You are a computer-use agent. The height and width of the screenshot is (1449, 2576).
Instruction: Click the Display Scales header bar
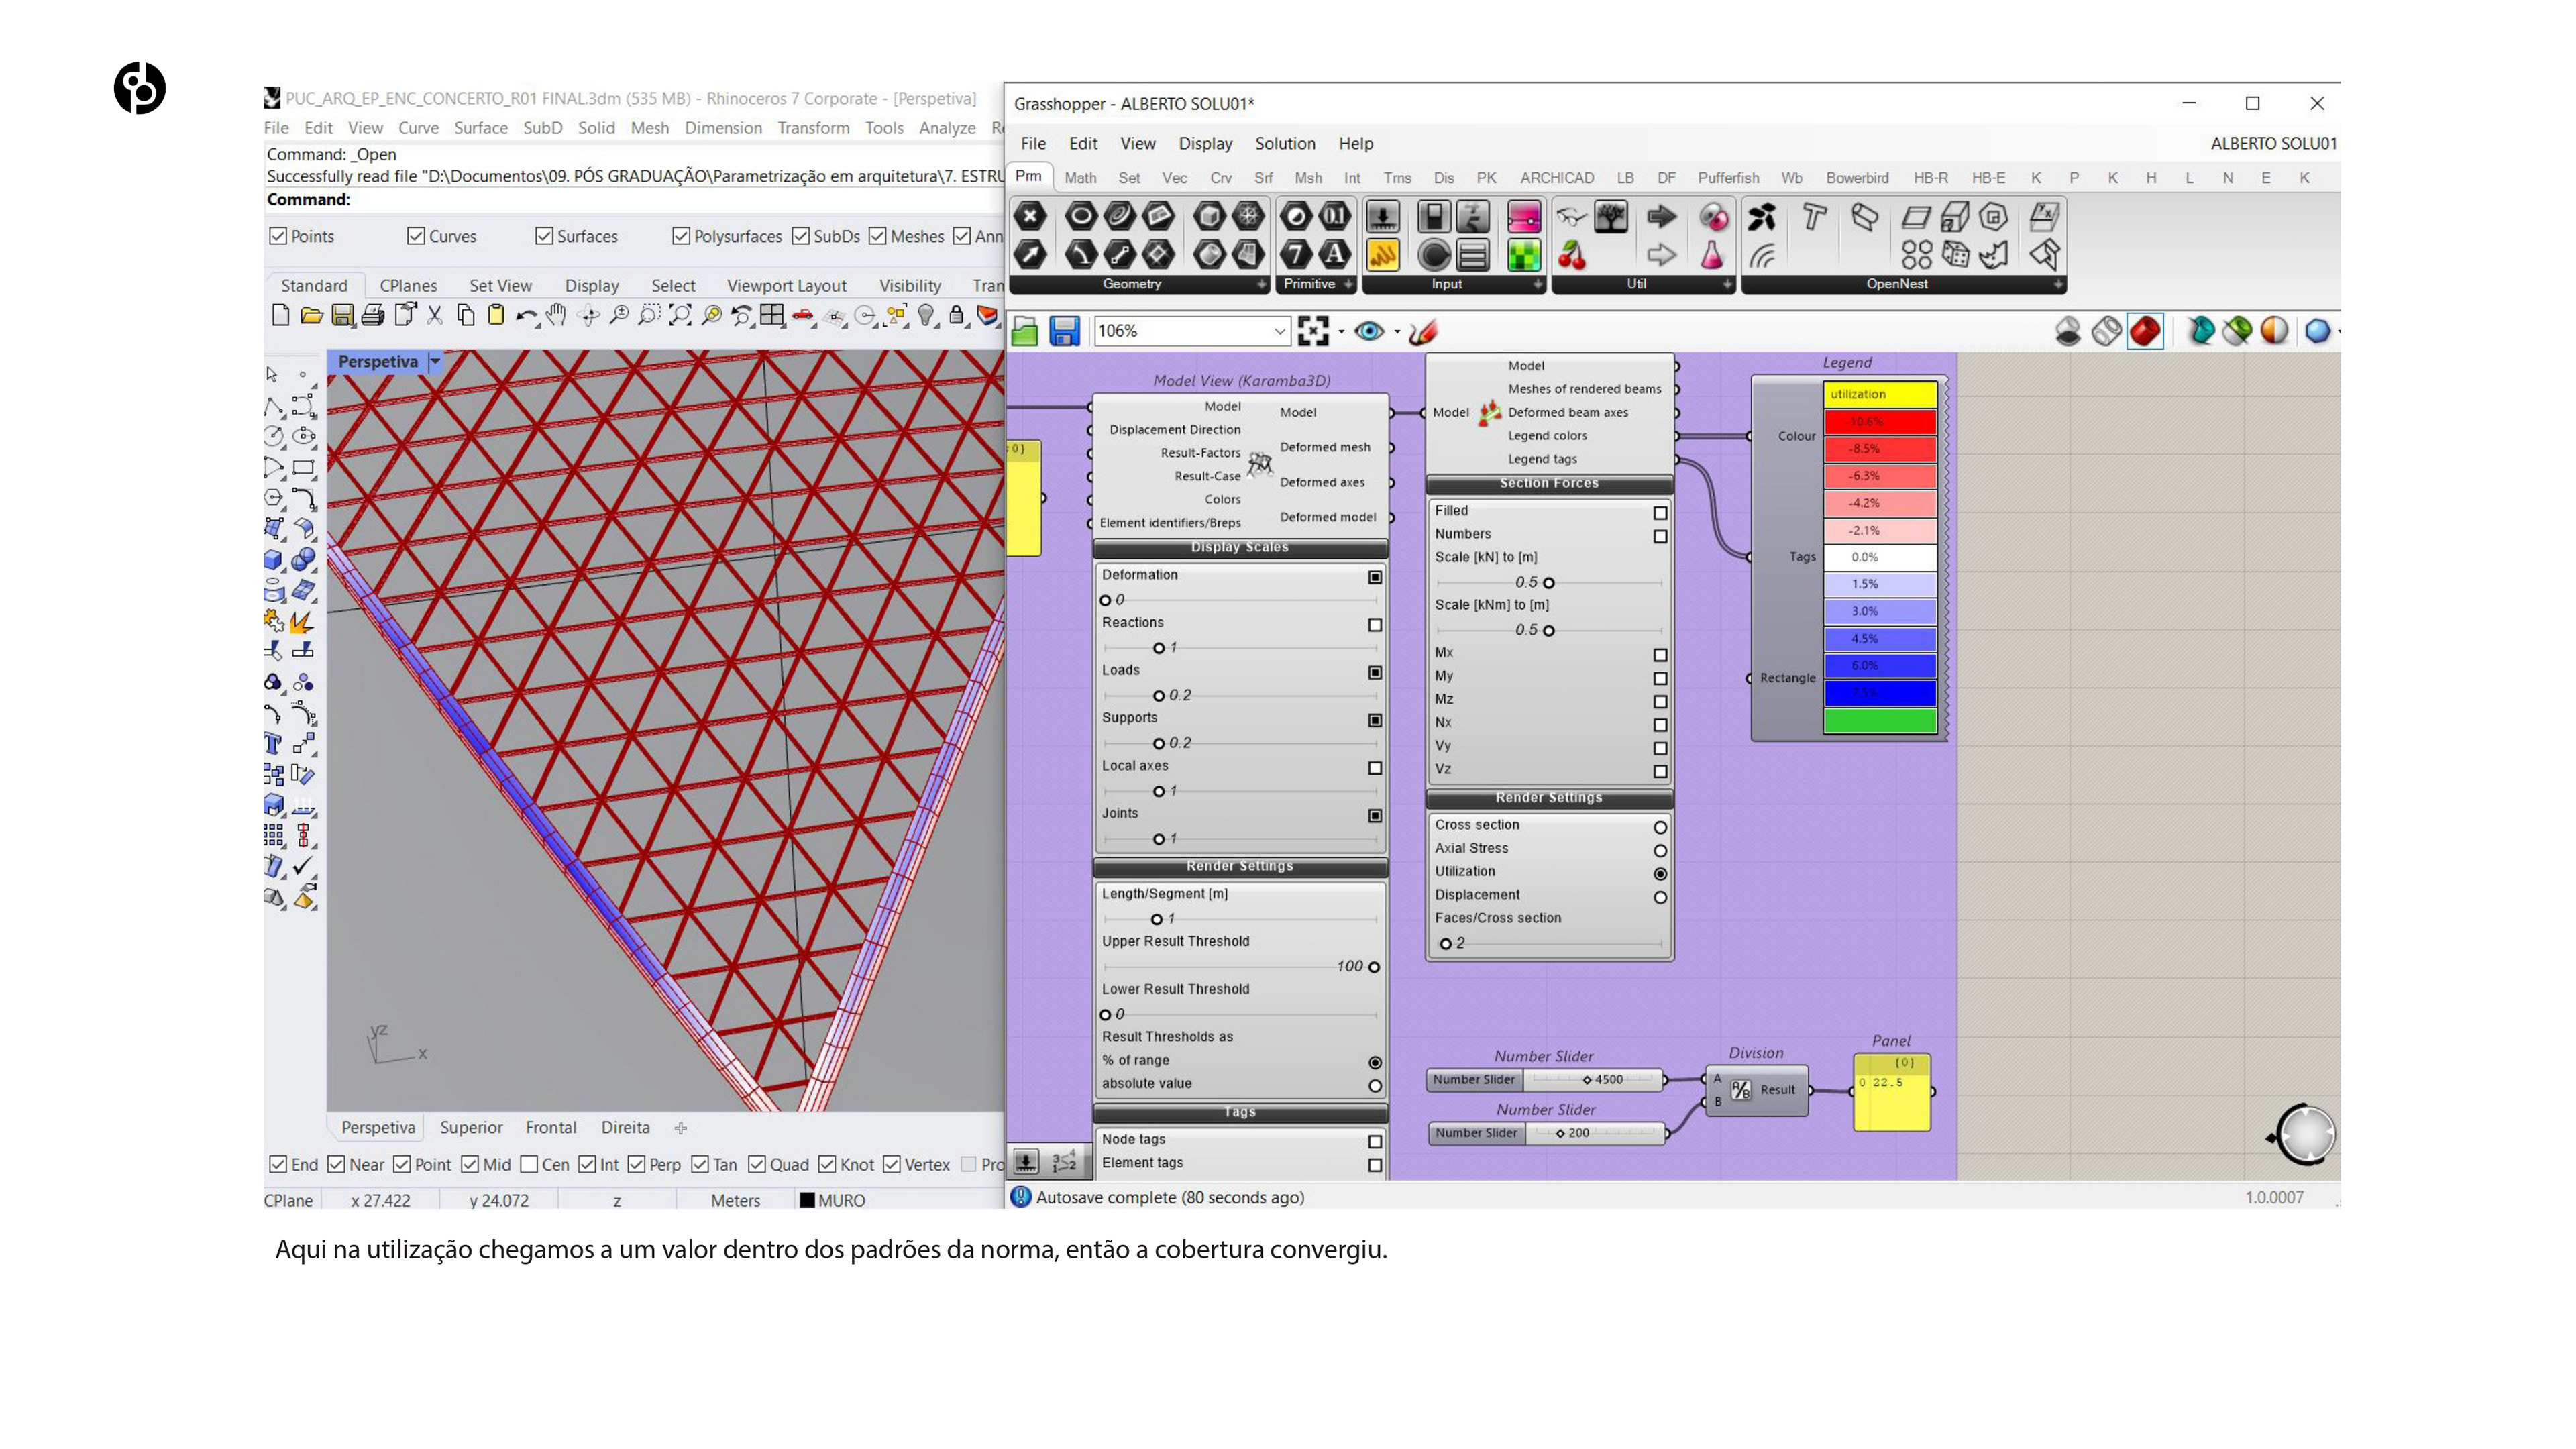tap(1239, 547)
